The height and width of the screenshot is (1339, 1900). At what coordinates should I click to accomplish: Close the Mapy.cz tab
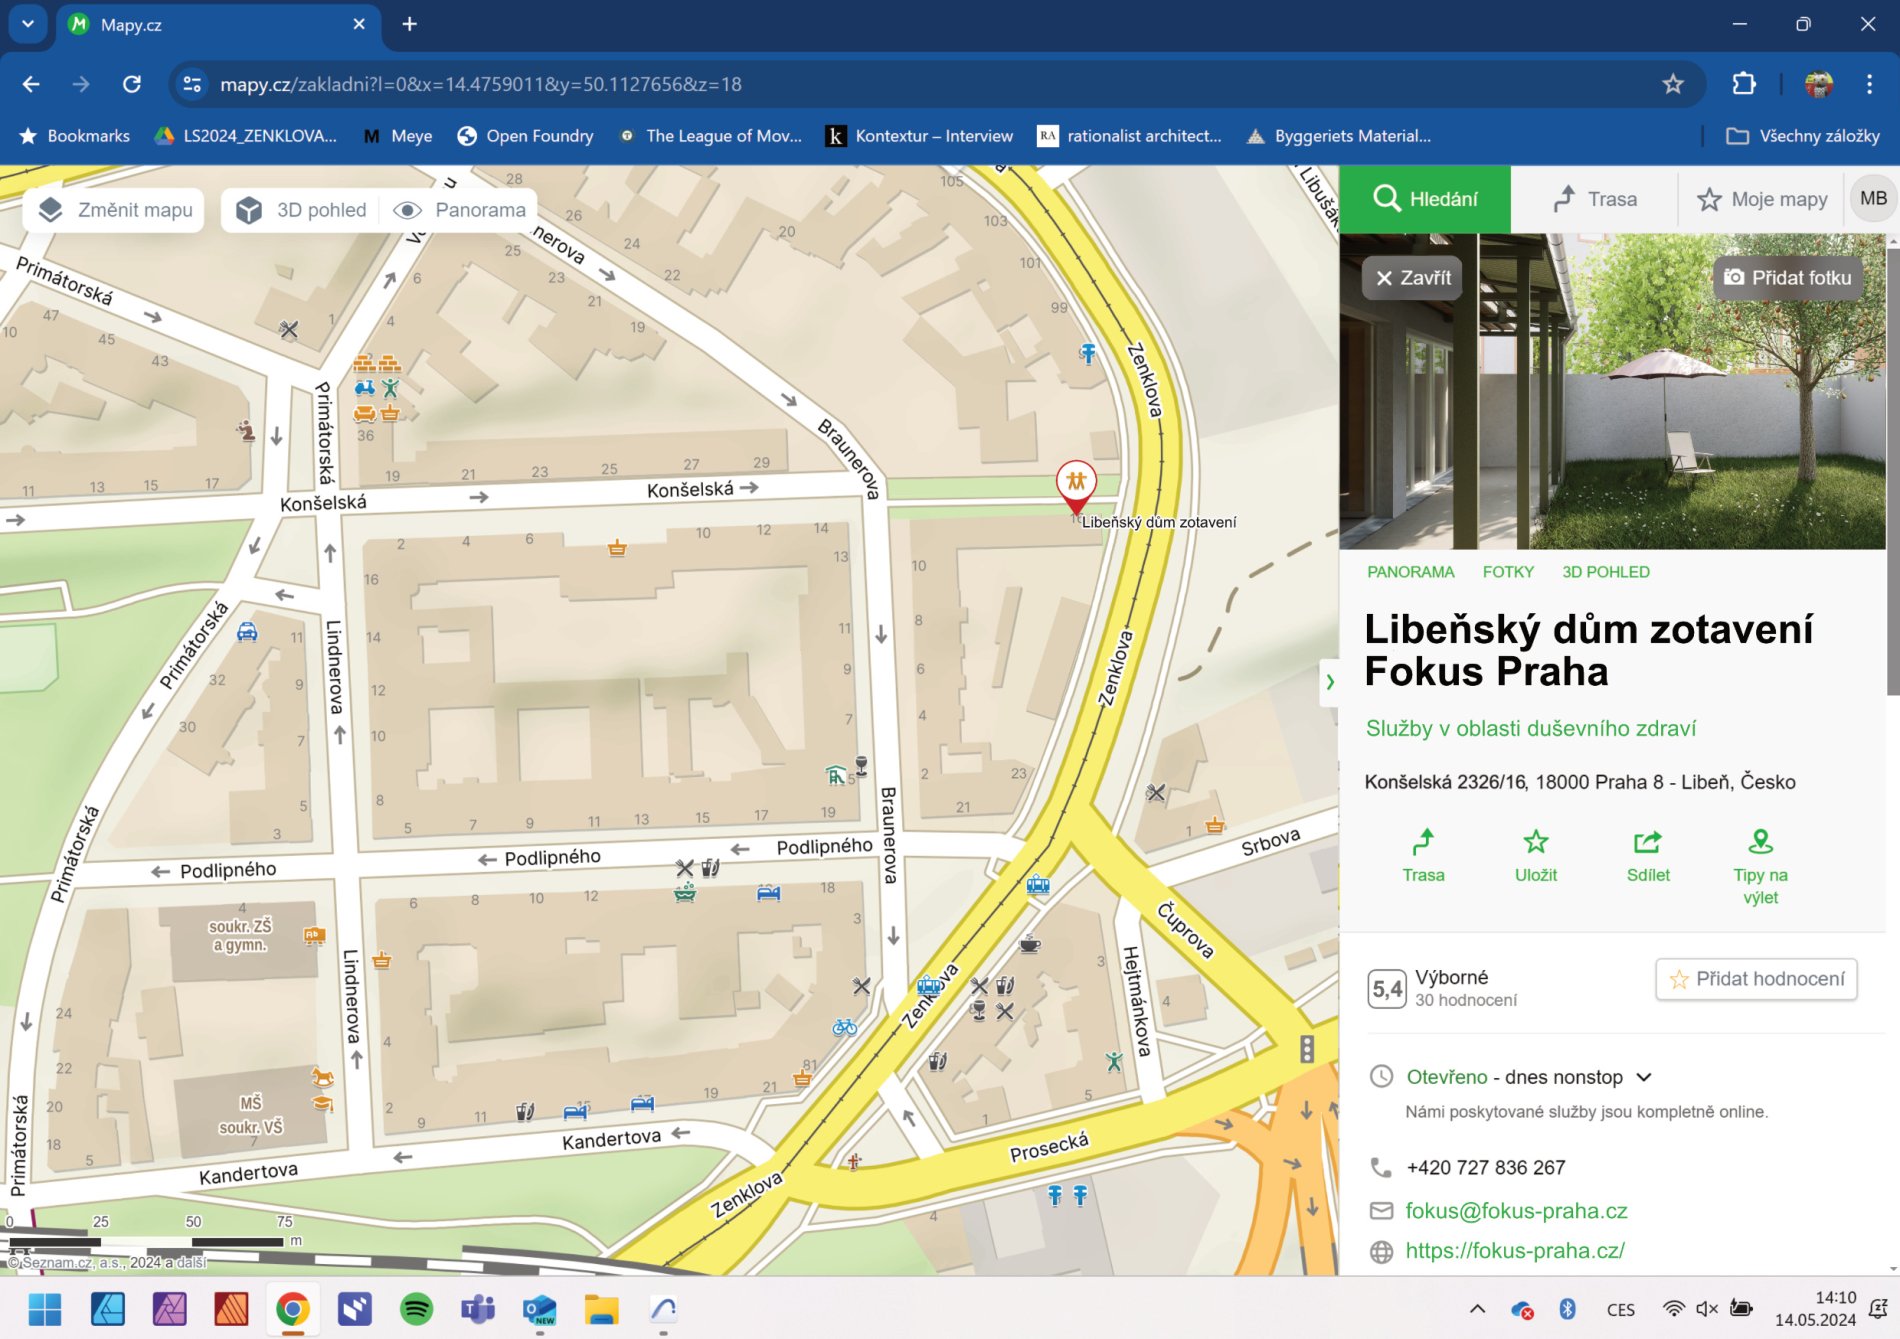click(x=359, y=24)
